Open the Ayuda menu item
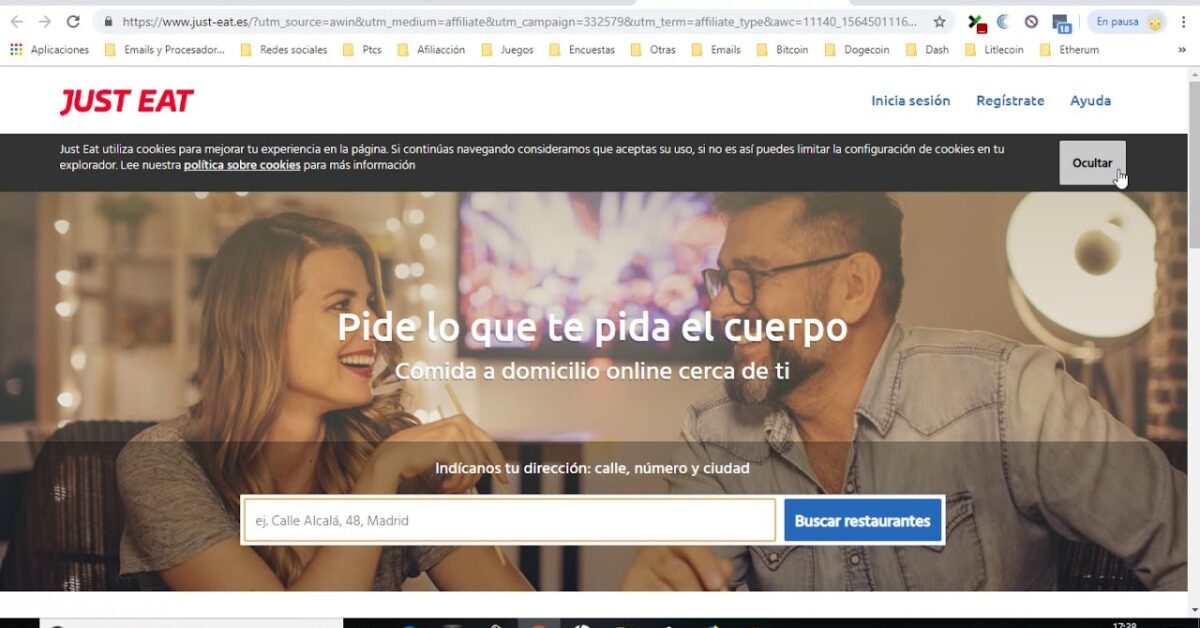 (x=1090, y=100)
